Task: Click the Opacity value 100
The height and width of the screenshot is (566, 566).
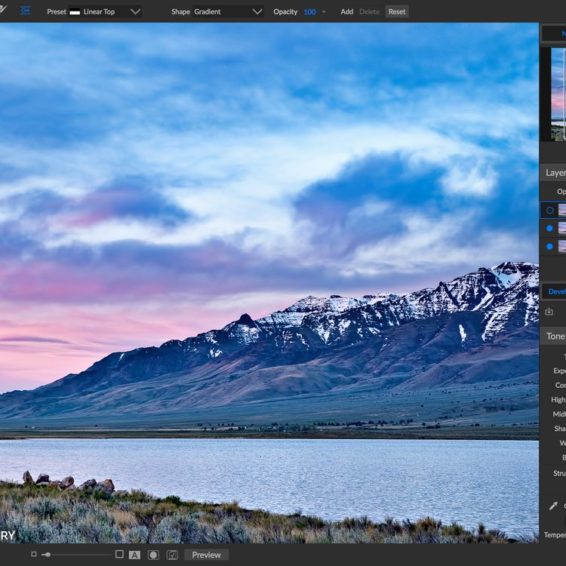Action: coord(310,12)
